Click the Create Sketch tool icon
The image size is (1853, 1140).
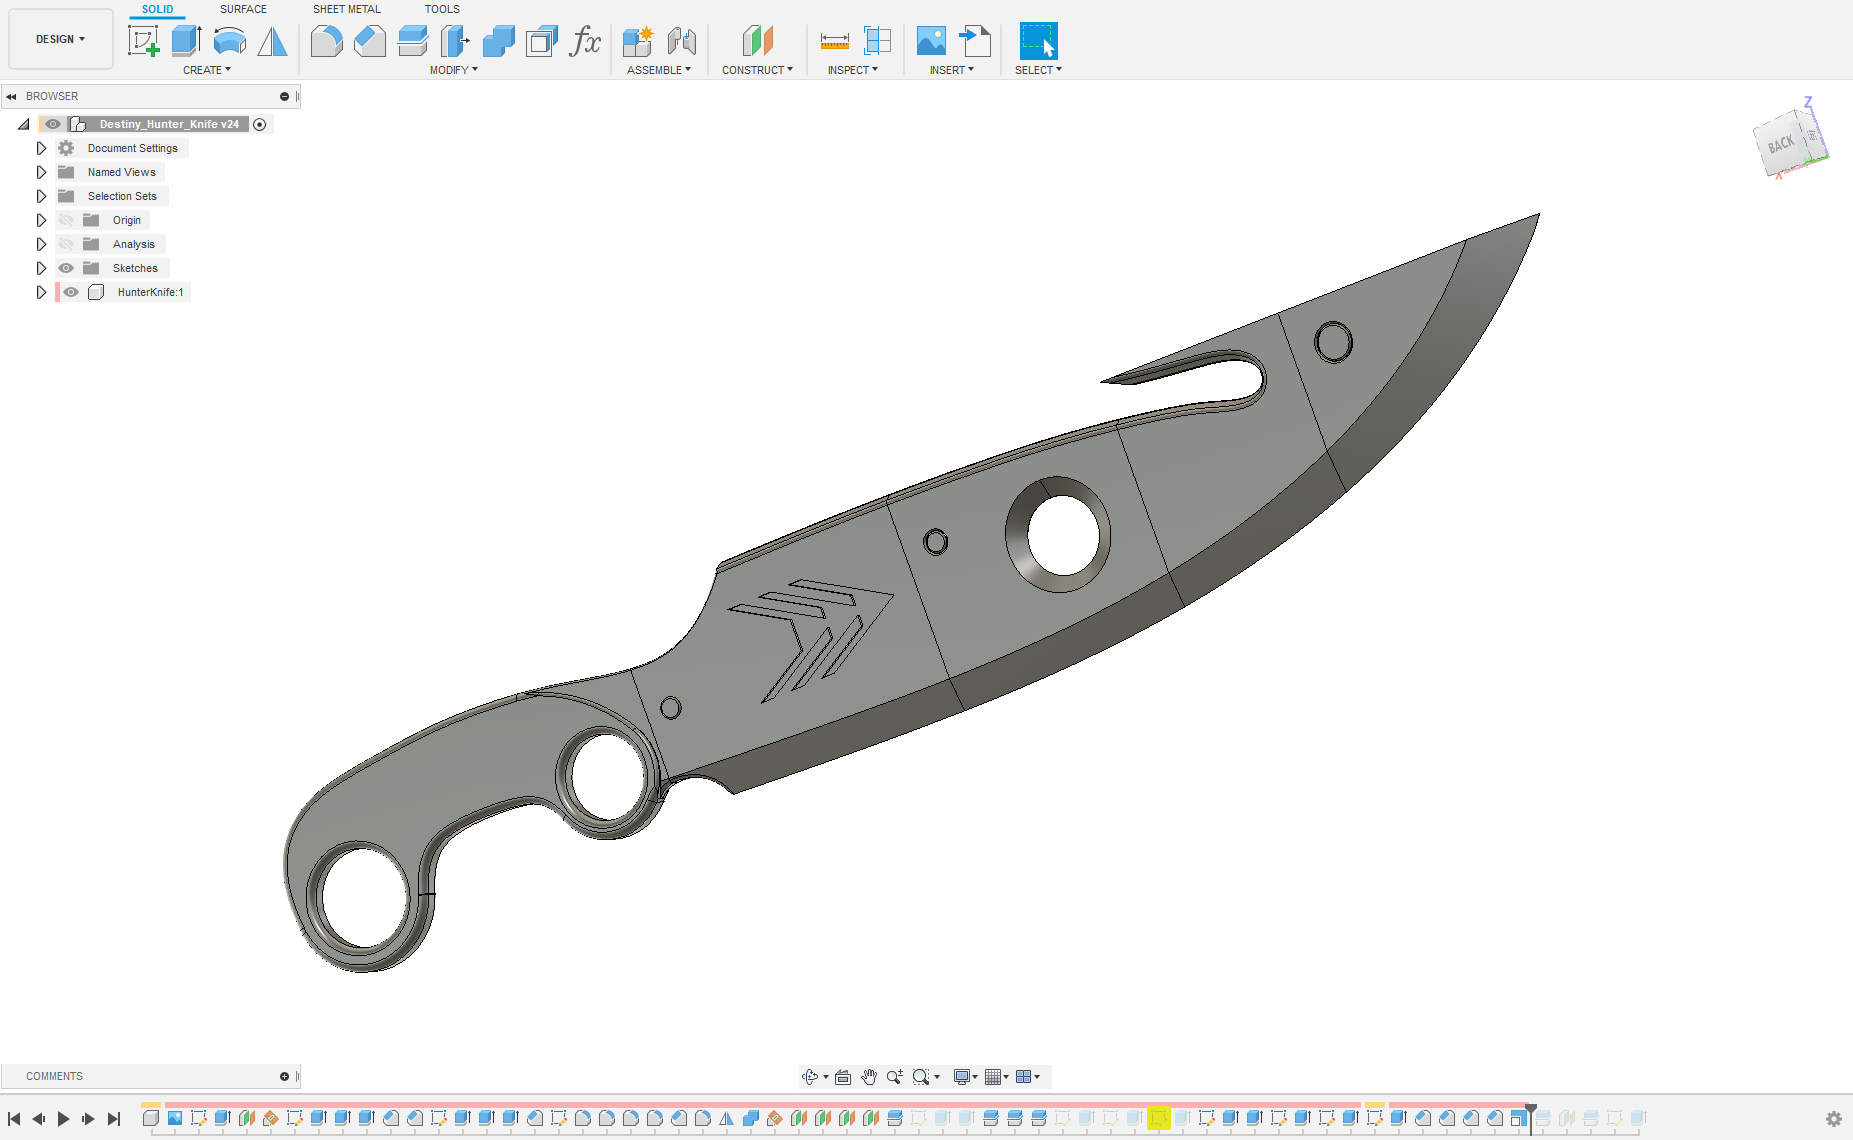pyautogui.click(x=143, y=41)
